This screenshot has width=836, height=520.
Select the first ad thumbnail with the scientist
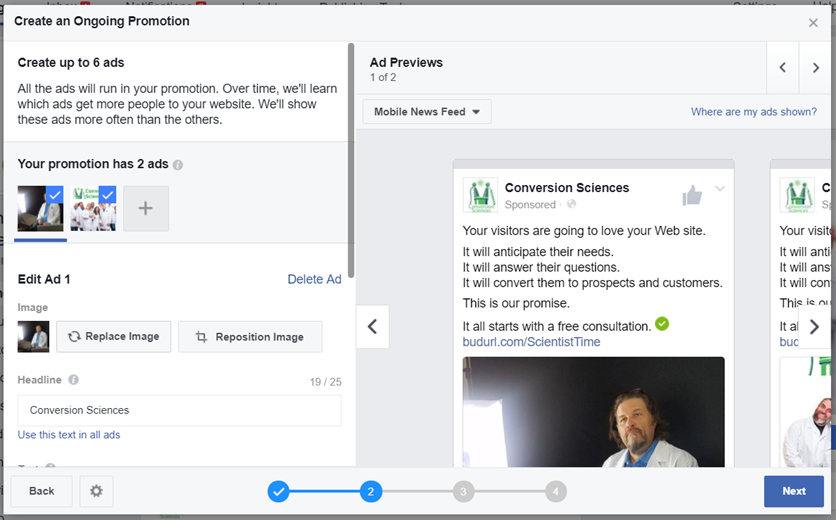point(40,209)
